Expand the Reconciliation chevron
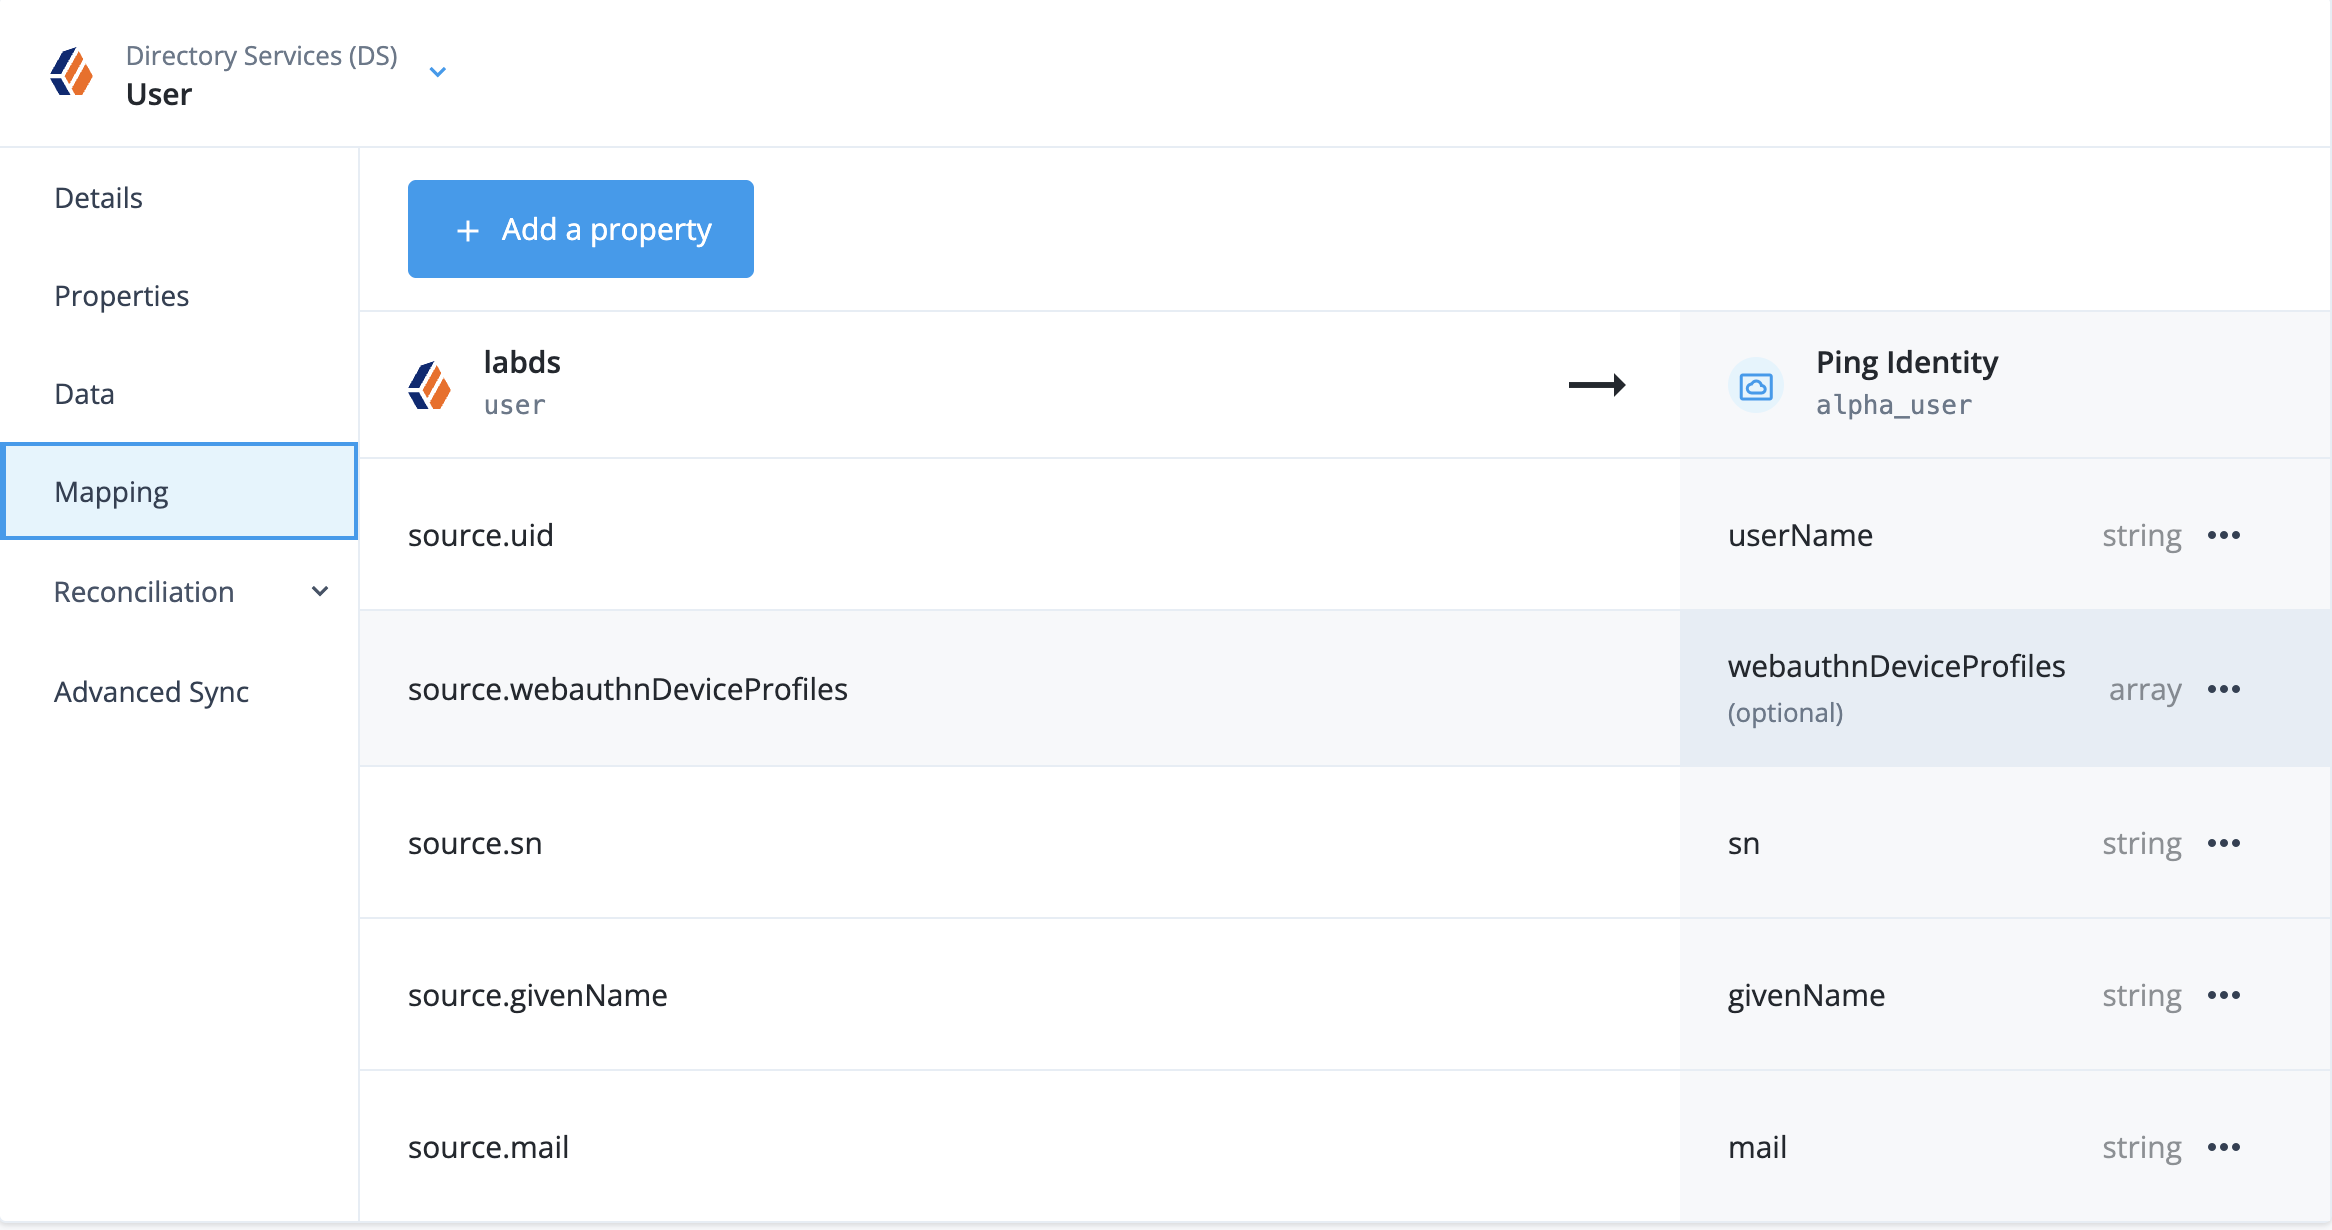Image resolution: width=2332 pixels, height=1230 pixels. (x=320, y=591)
